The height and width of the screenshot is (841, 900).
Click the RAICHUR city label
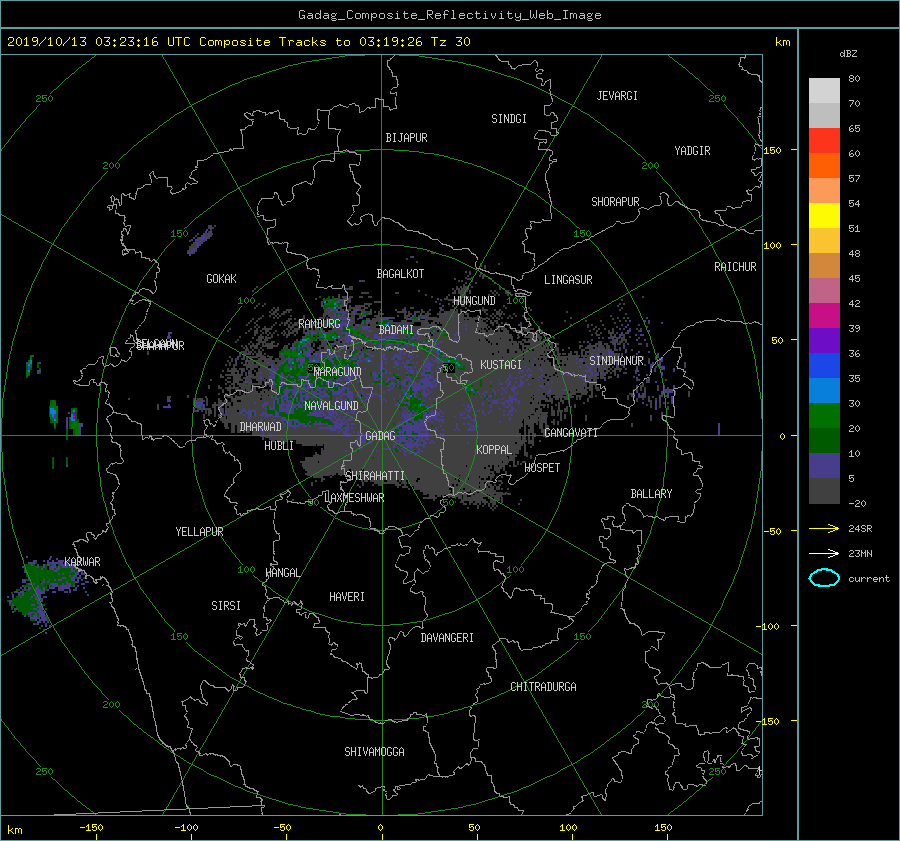pos(735,267)
